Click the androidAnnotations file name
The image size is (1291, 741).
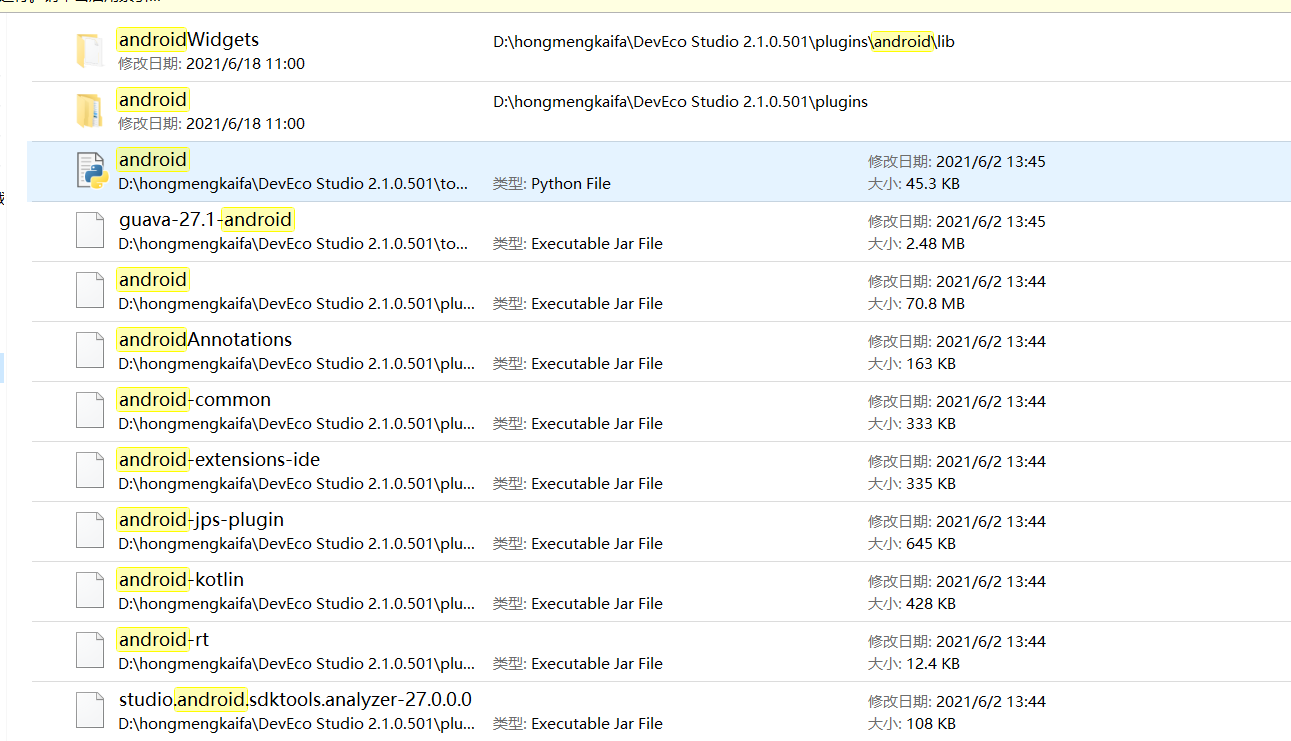tap(205, 340)
